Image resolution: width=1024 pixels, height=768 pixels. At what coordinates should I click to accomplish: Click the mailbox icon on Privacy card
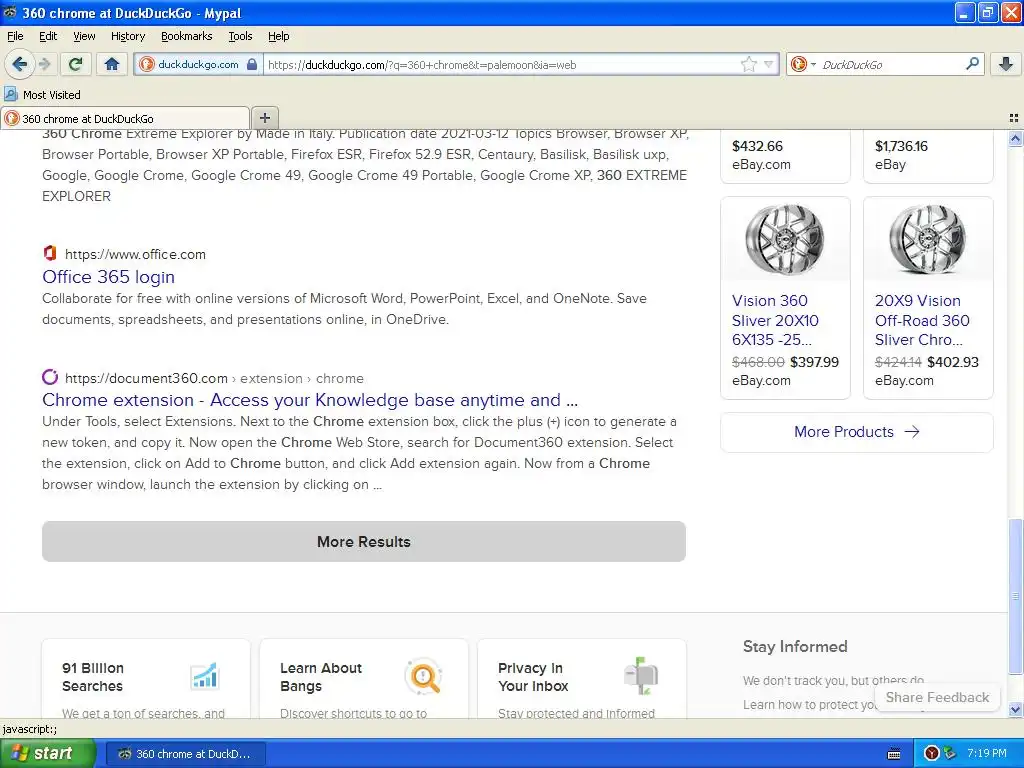click(x=641, y=676)
